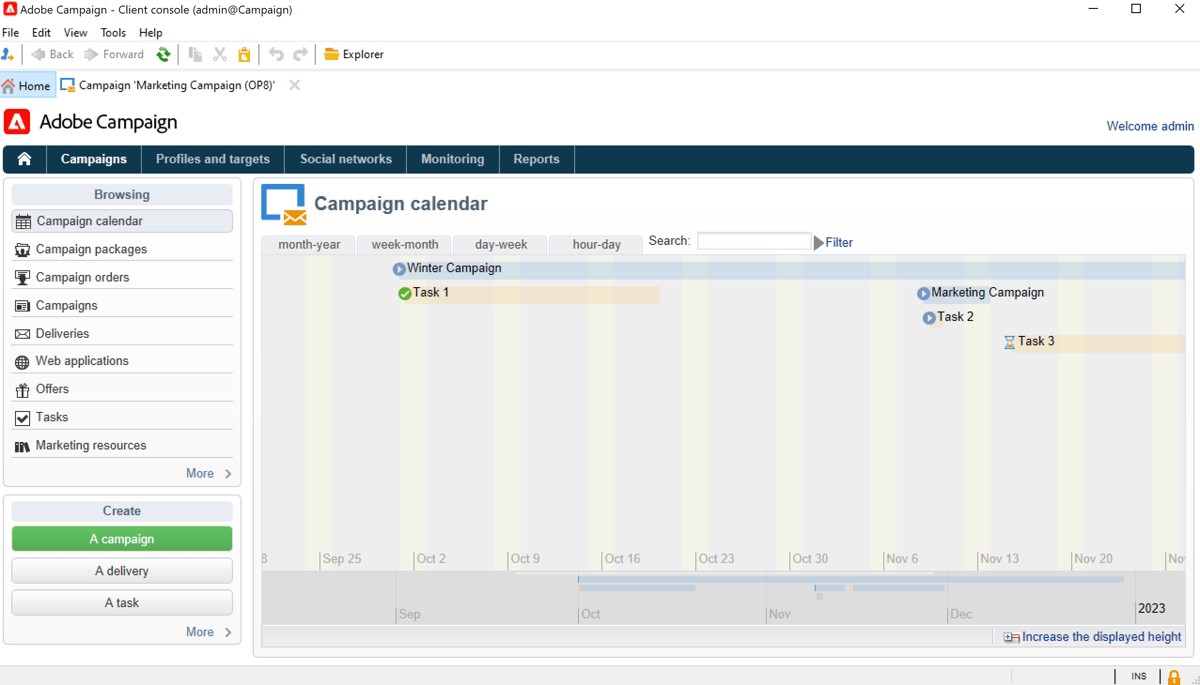1200x685 pixels.
Task: Toggle insert mode via INS in status bar
Action: coord(1138,676)
